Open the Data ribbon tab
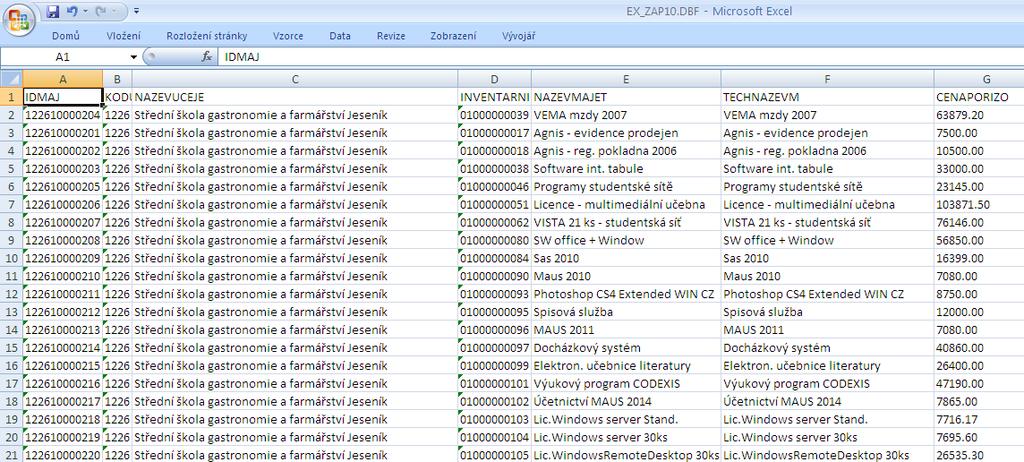Viewport: 1024px width, 462px height. click(x=340, y=36)
